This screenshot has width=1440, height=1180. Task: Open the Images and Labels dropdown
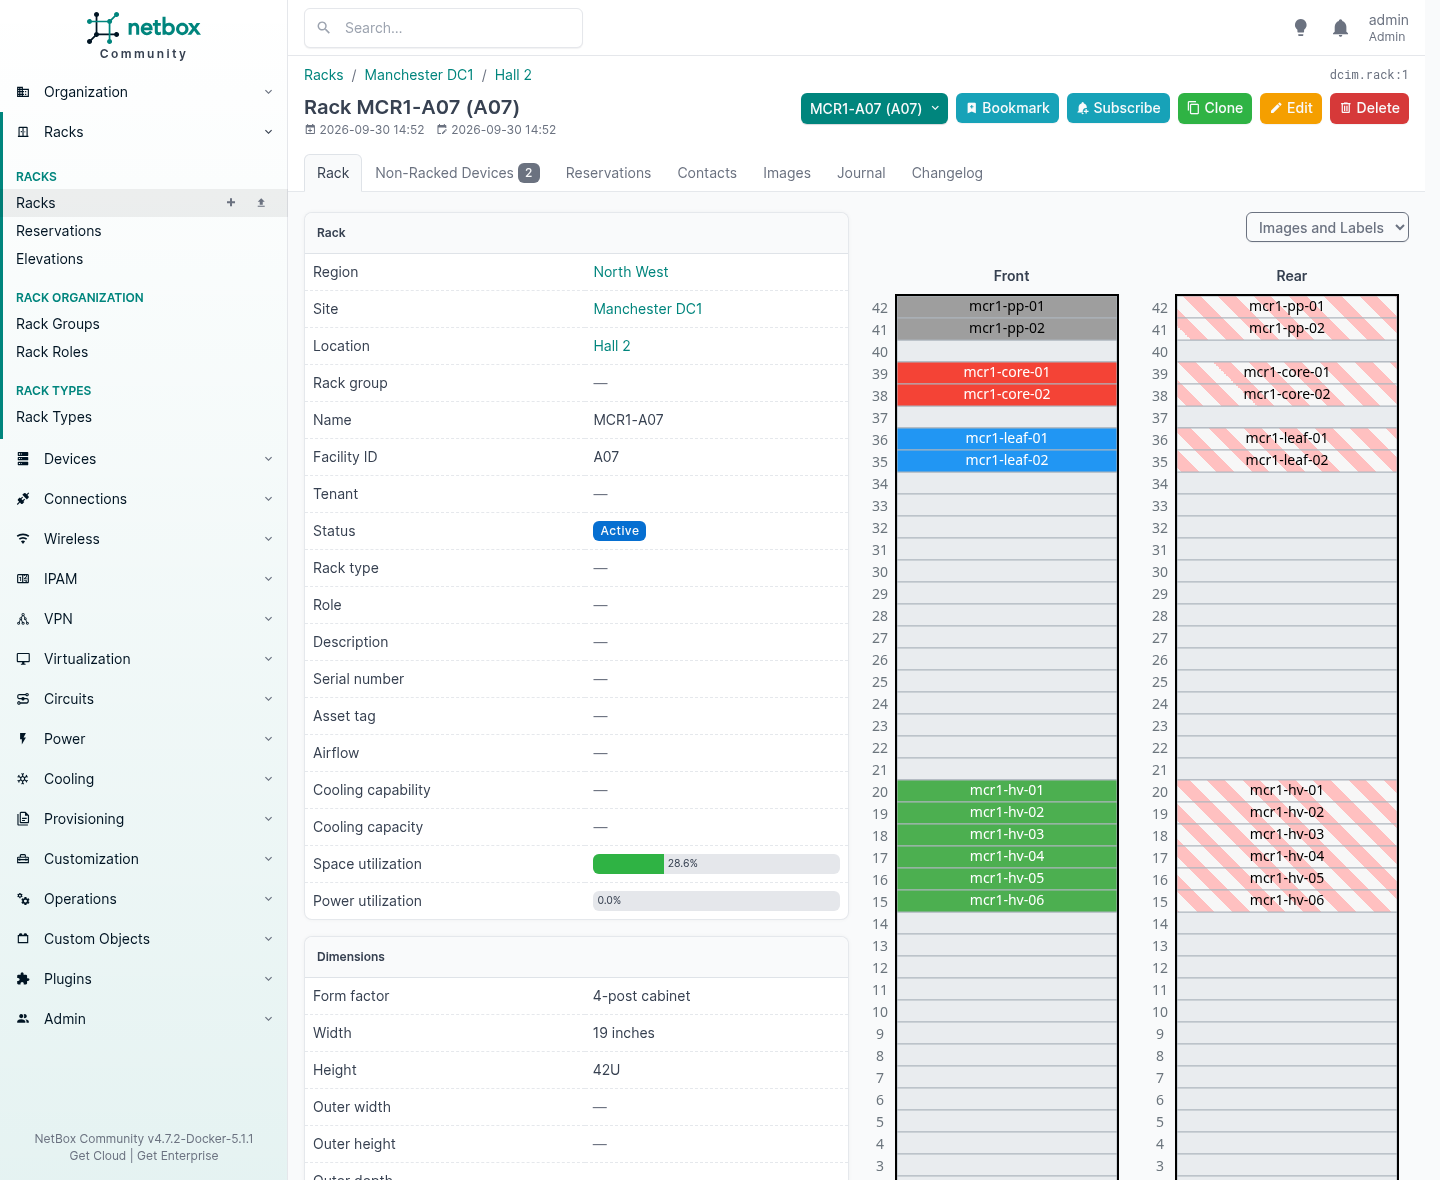pos(1327,228)
